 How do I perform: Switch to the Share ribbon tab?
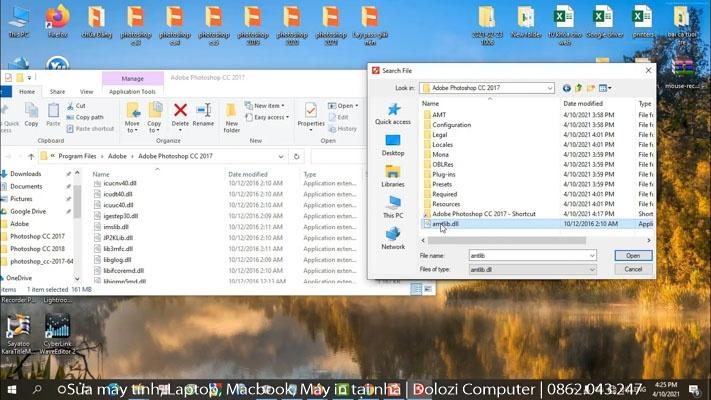pyautogui.click(x=56, y=91)
